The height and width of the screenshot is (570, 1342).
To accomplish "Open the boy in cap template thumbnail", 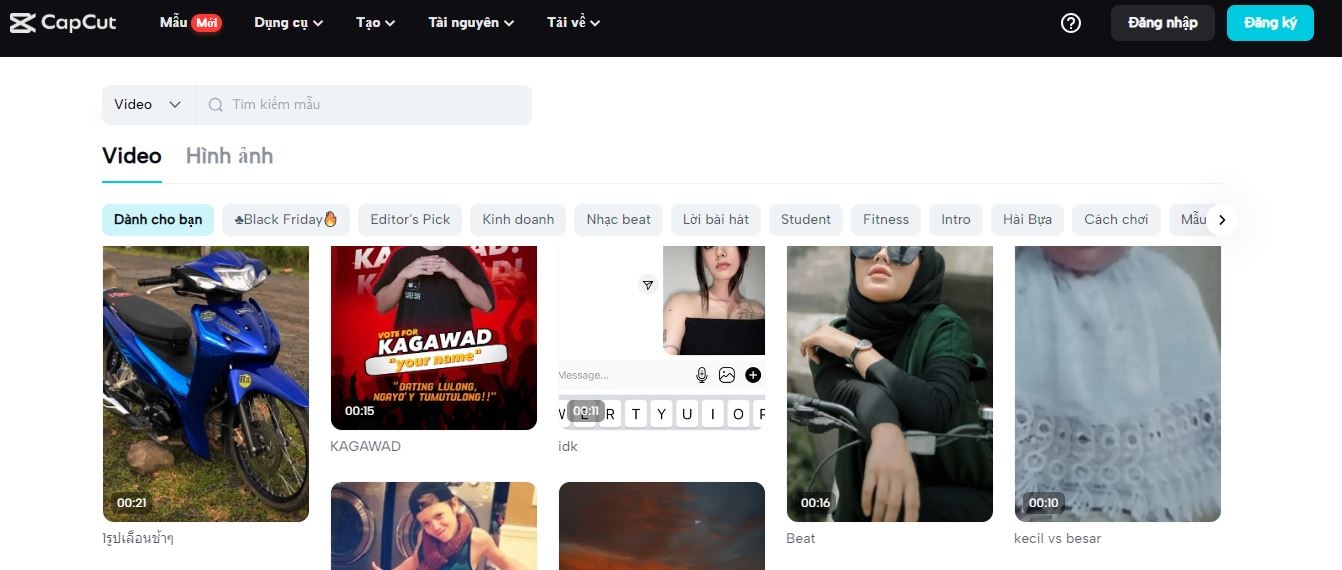I will pyautogui.click(x=434, y=526).
